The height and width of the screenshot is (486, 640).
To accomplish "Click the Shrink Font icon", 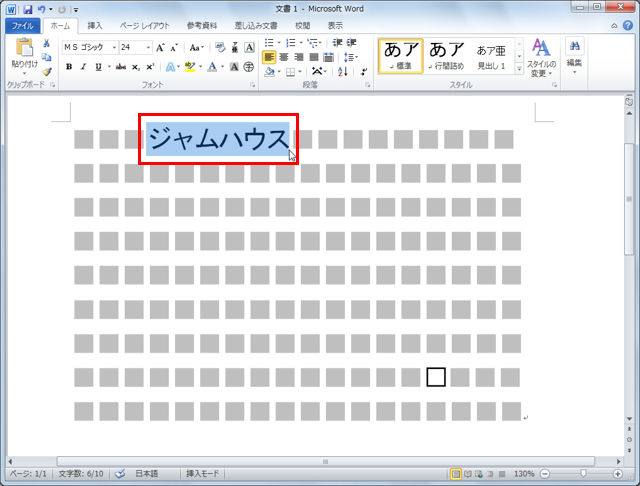I will click(174, 48).
